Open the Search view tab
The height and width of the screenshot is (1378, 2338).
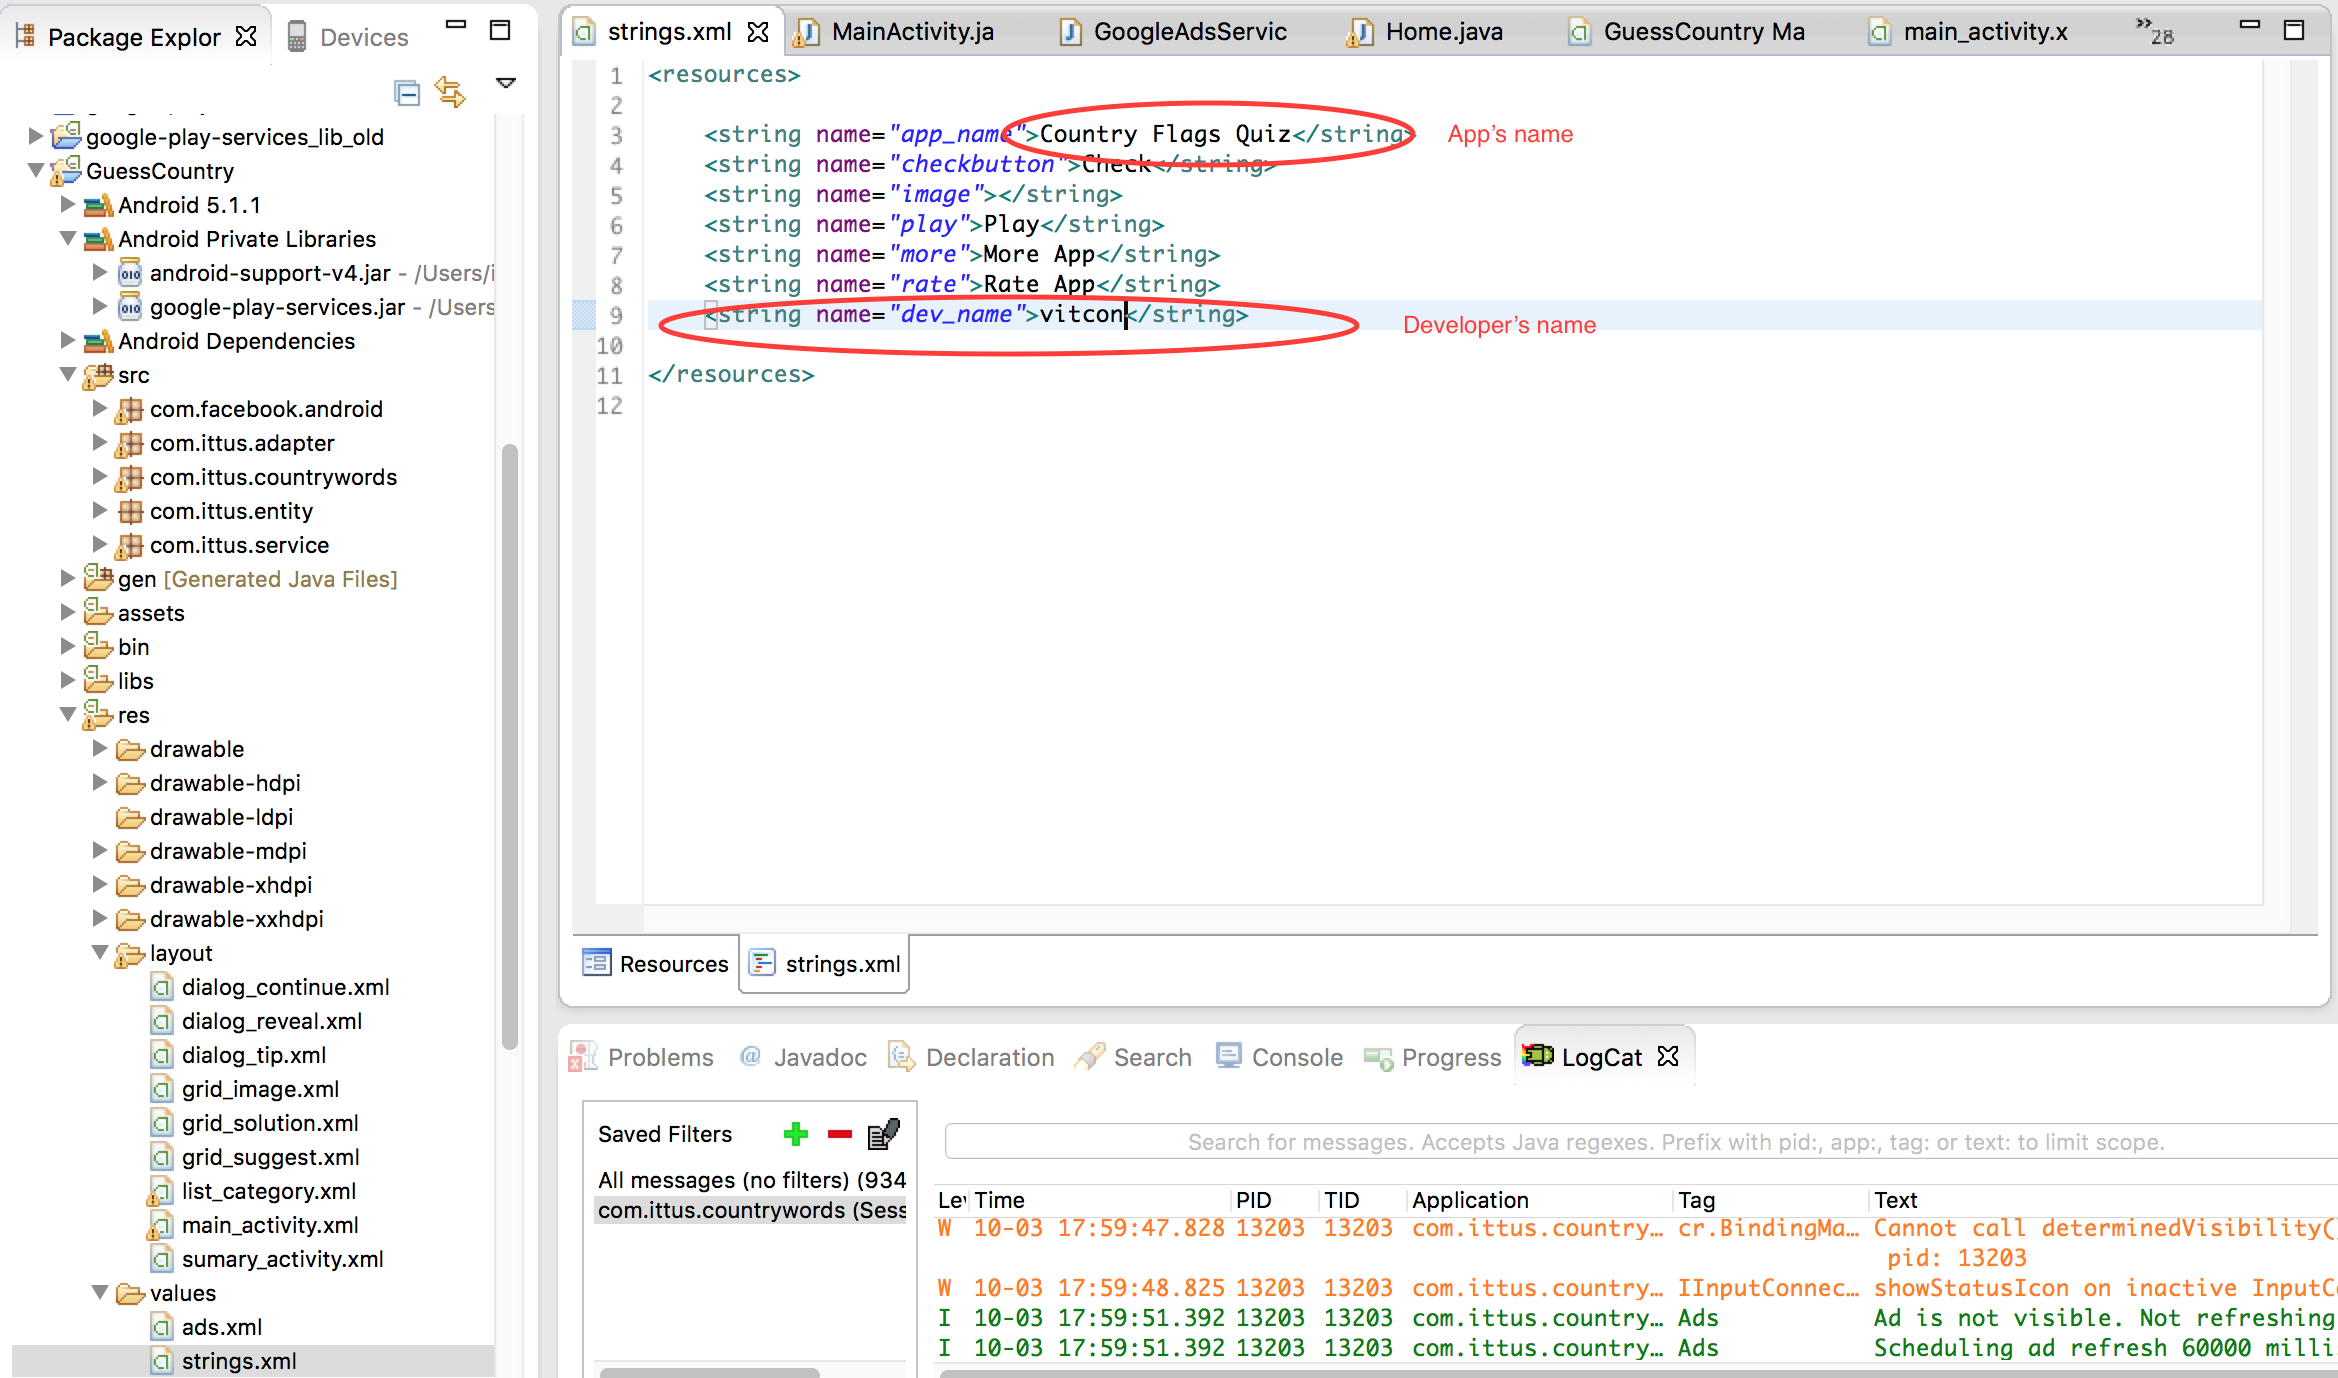click(x=1133, y=1058)
